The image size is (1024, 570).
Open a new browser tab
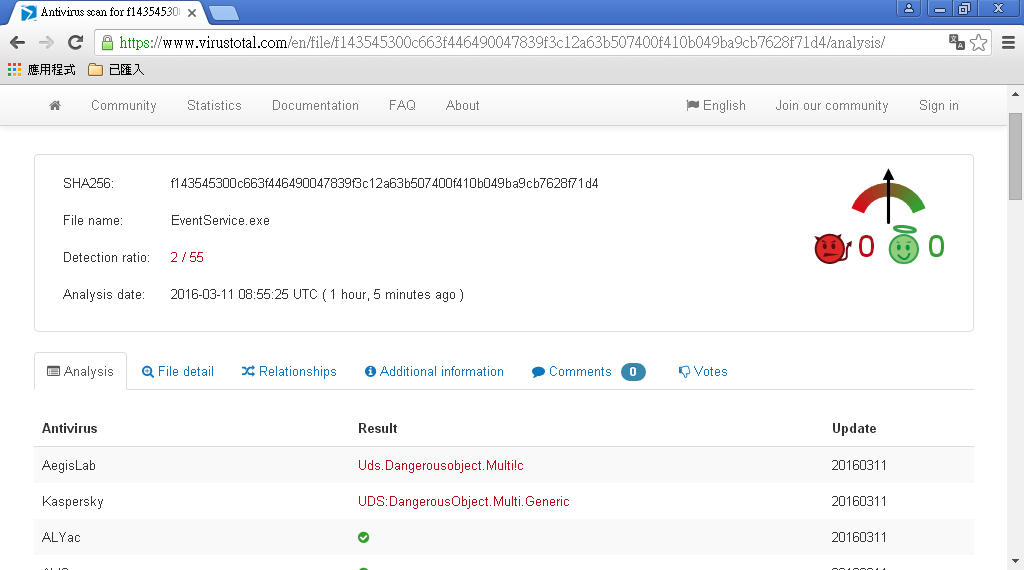tap(224, 12)
